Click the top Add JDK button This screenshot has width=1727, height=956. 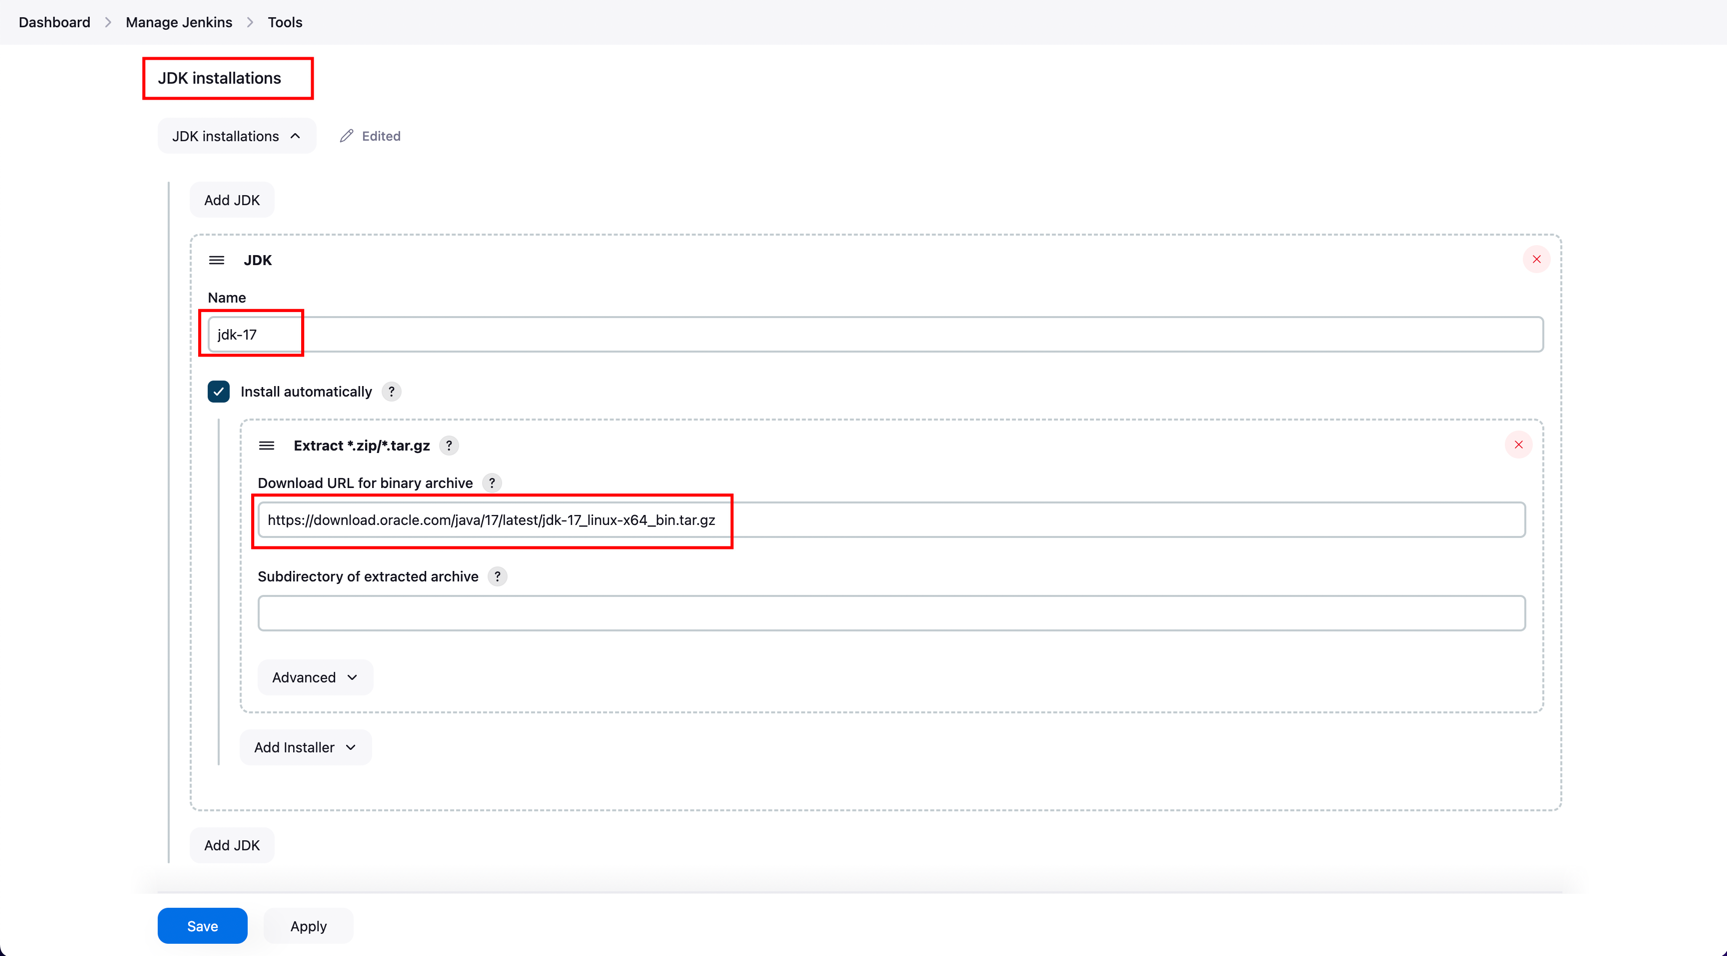coord(232,200)
